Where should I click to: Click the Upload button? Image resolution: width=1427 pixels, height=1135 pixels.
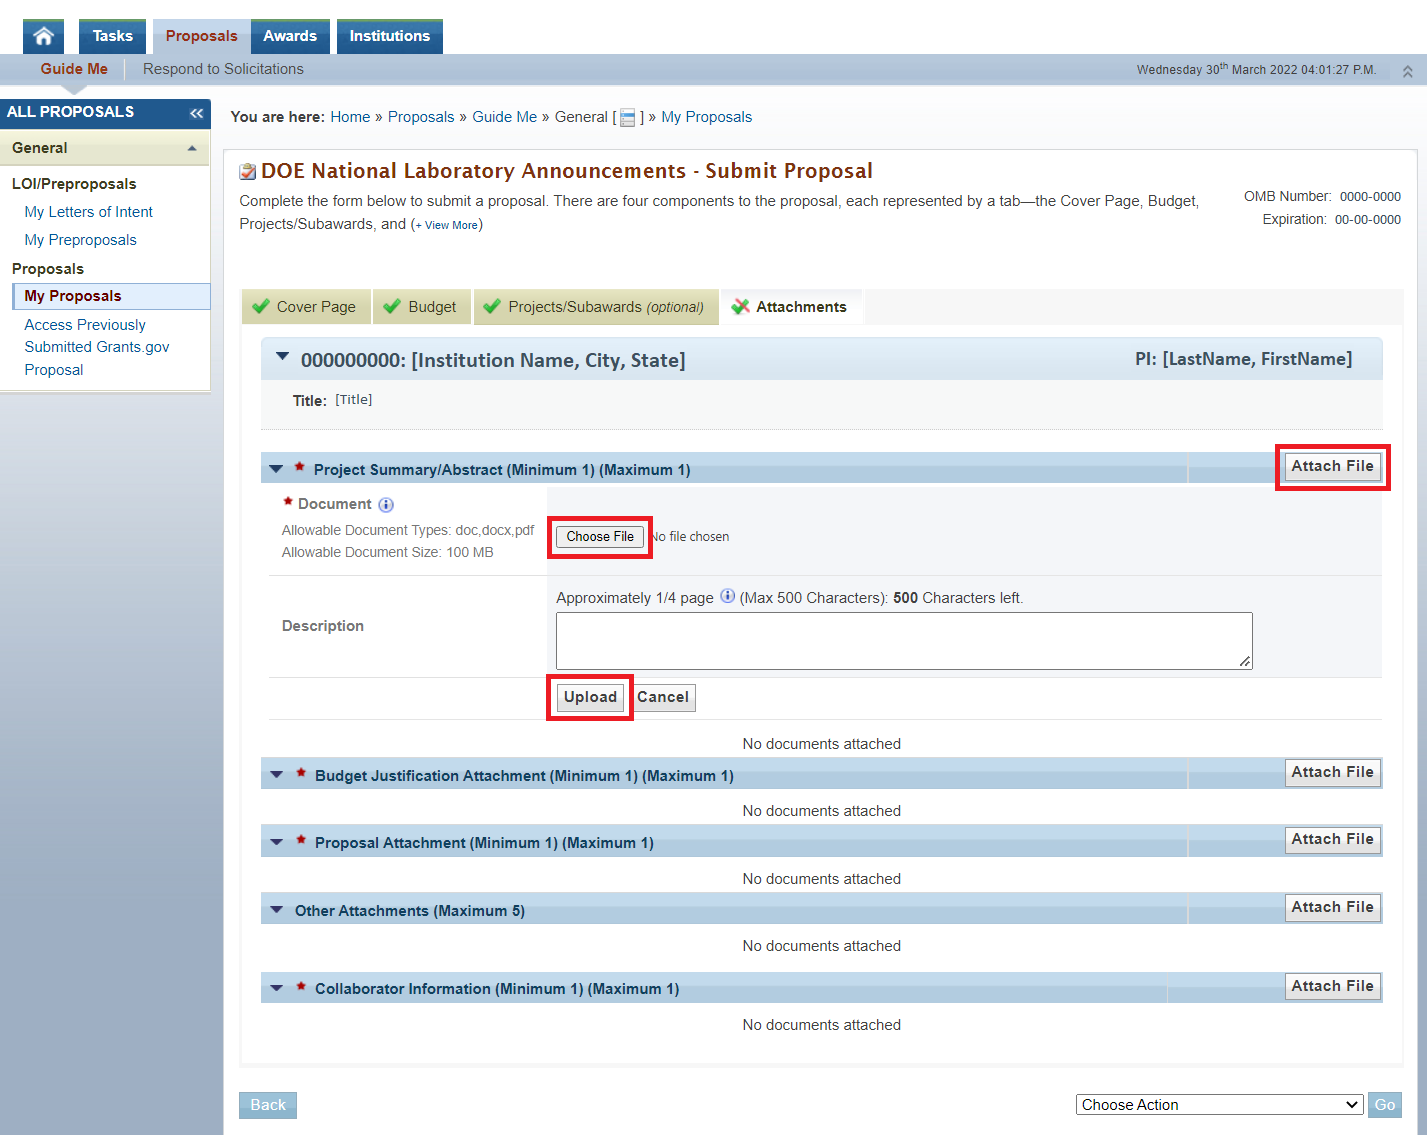point(590,697)
